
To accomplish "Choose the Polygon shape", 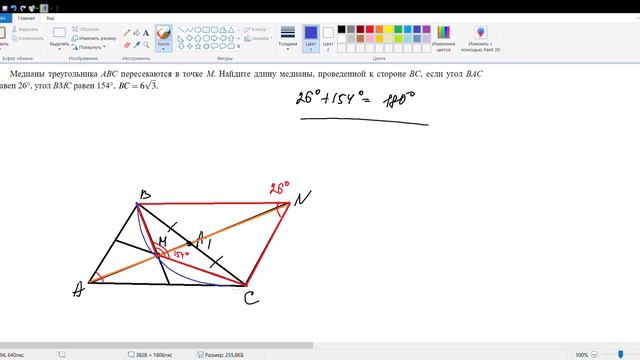I will [223, 29].
